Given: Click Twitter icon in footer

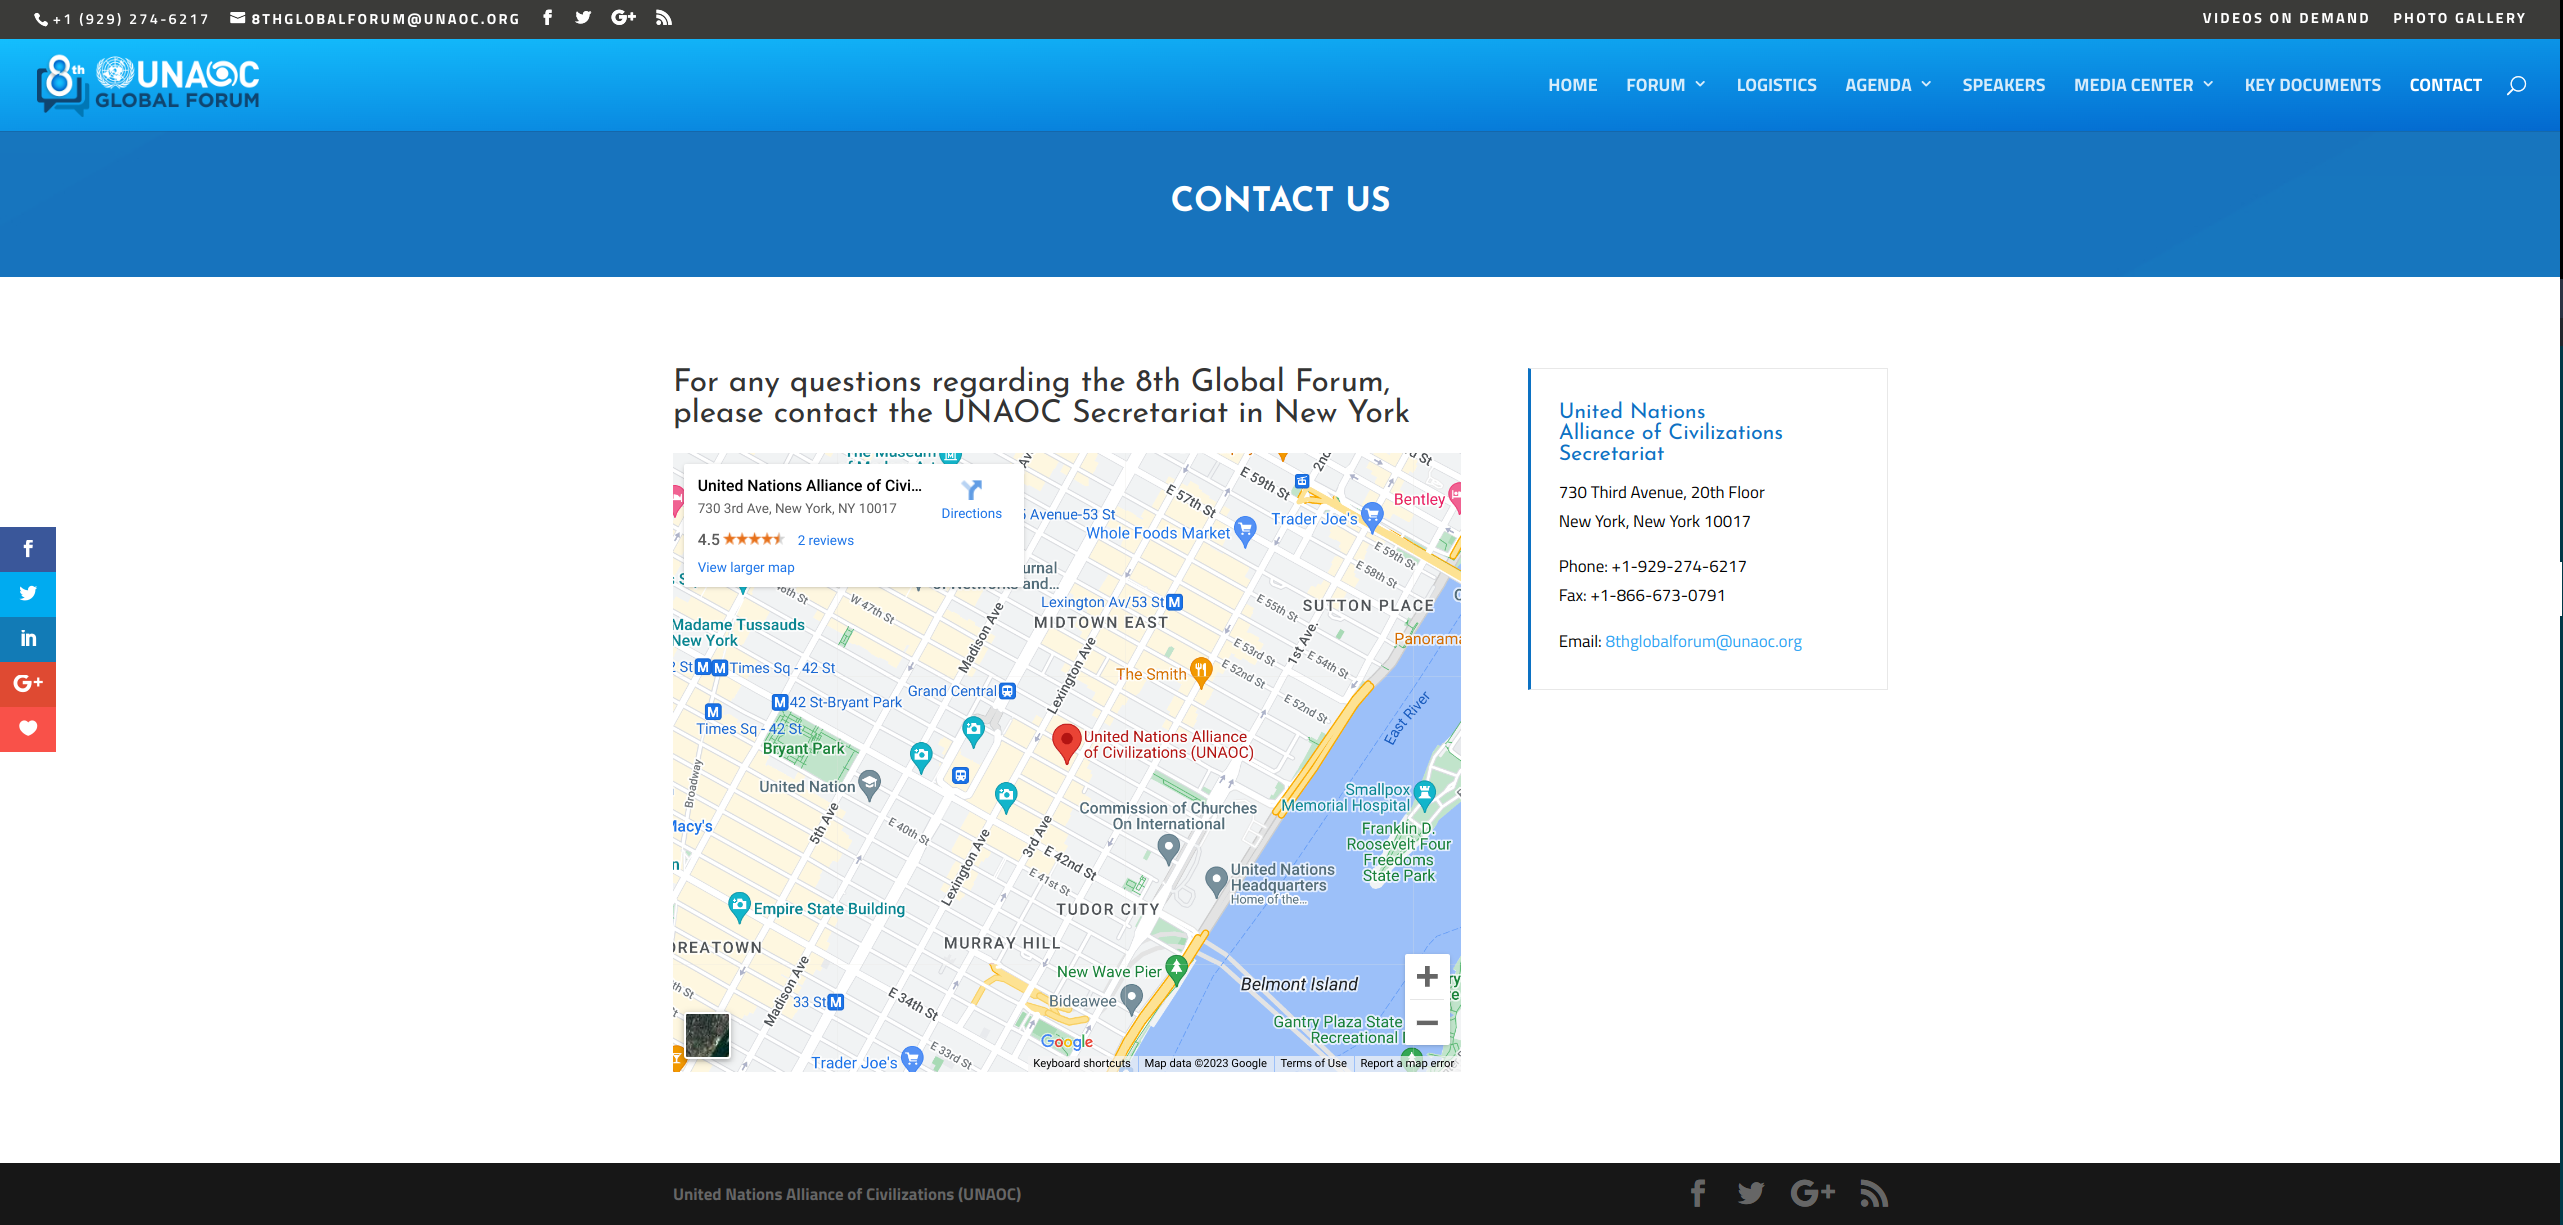Looking at the screenshot, I should pos(1750,1193).
